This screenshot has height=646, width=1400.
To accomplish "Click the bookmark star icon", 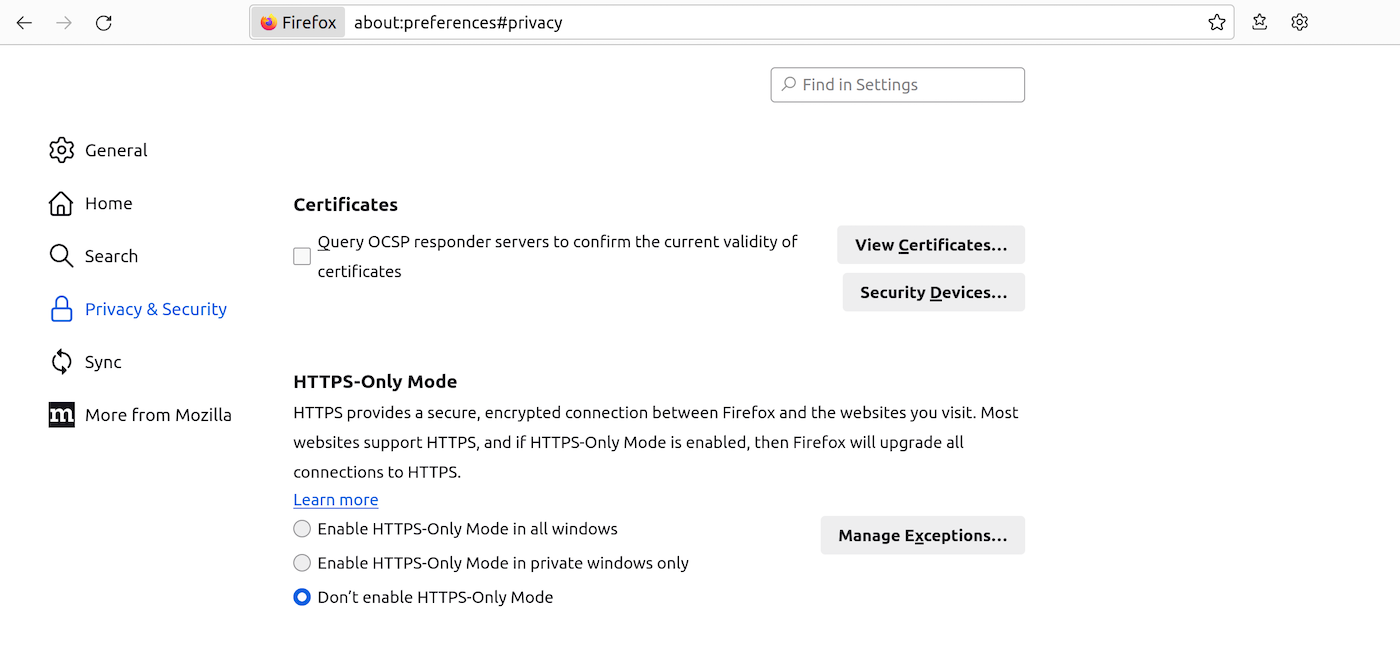I will pyautogui.click(x=1217, y=22).
